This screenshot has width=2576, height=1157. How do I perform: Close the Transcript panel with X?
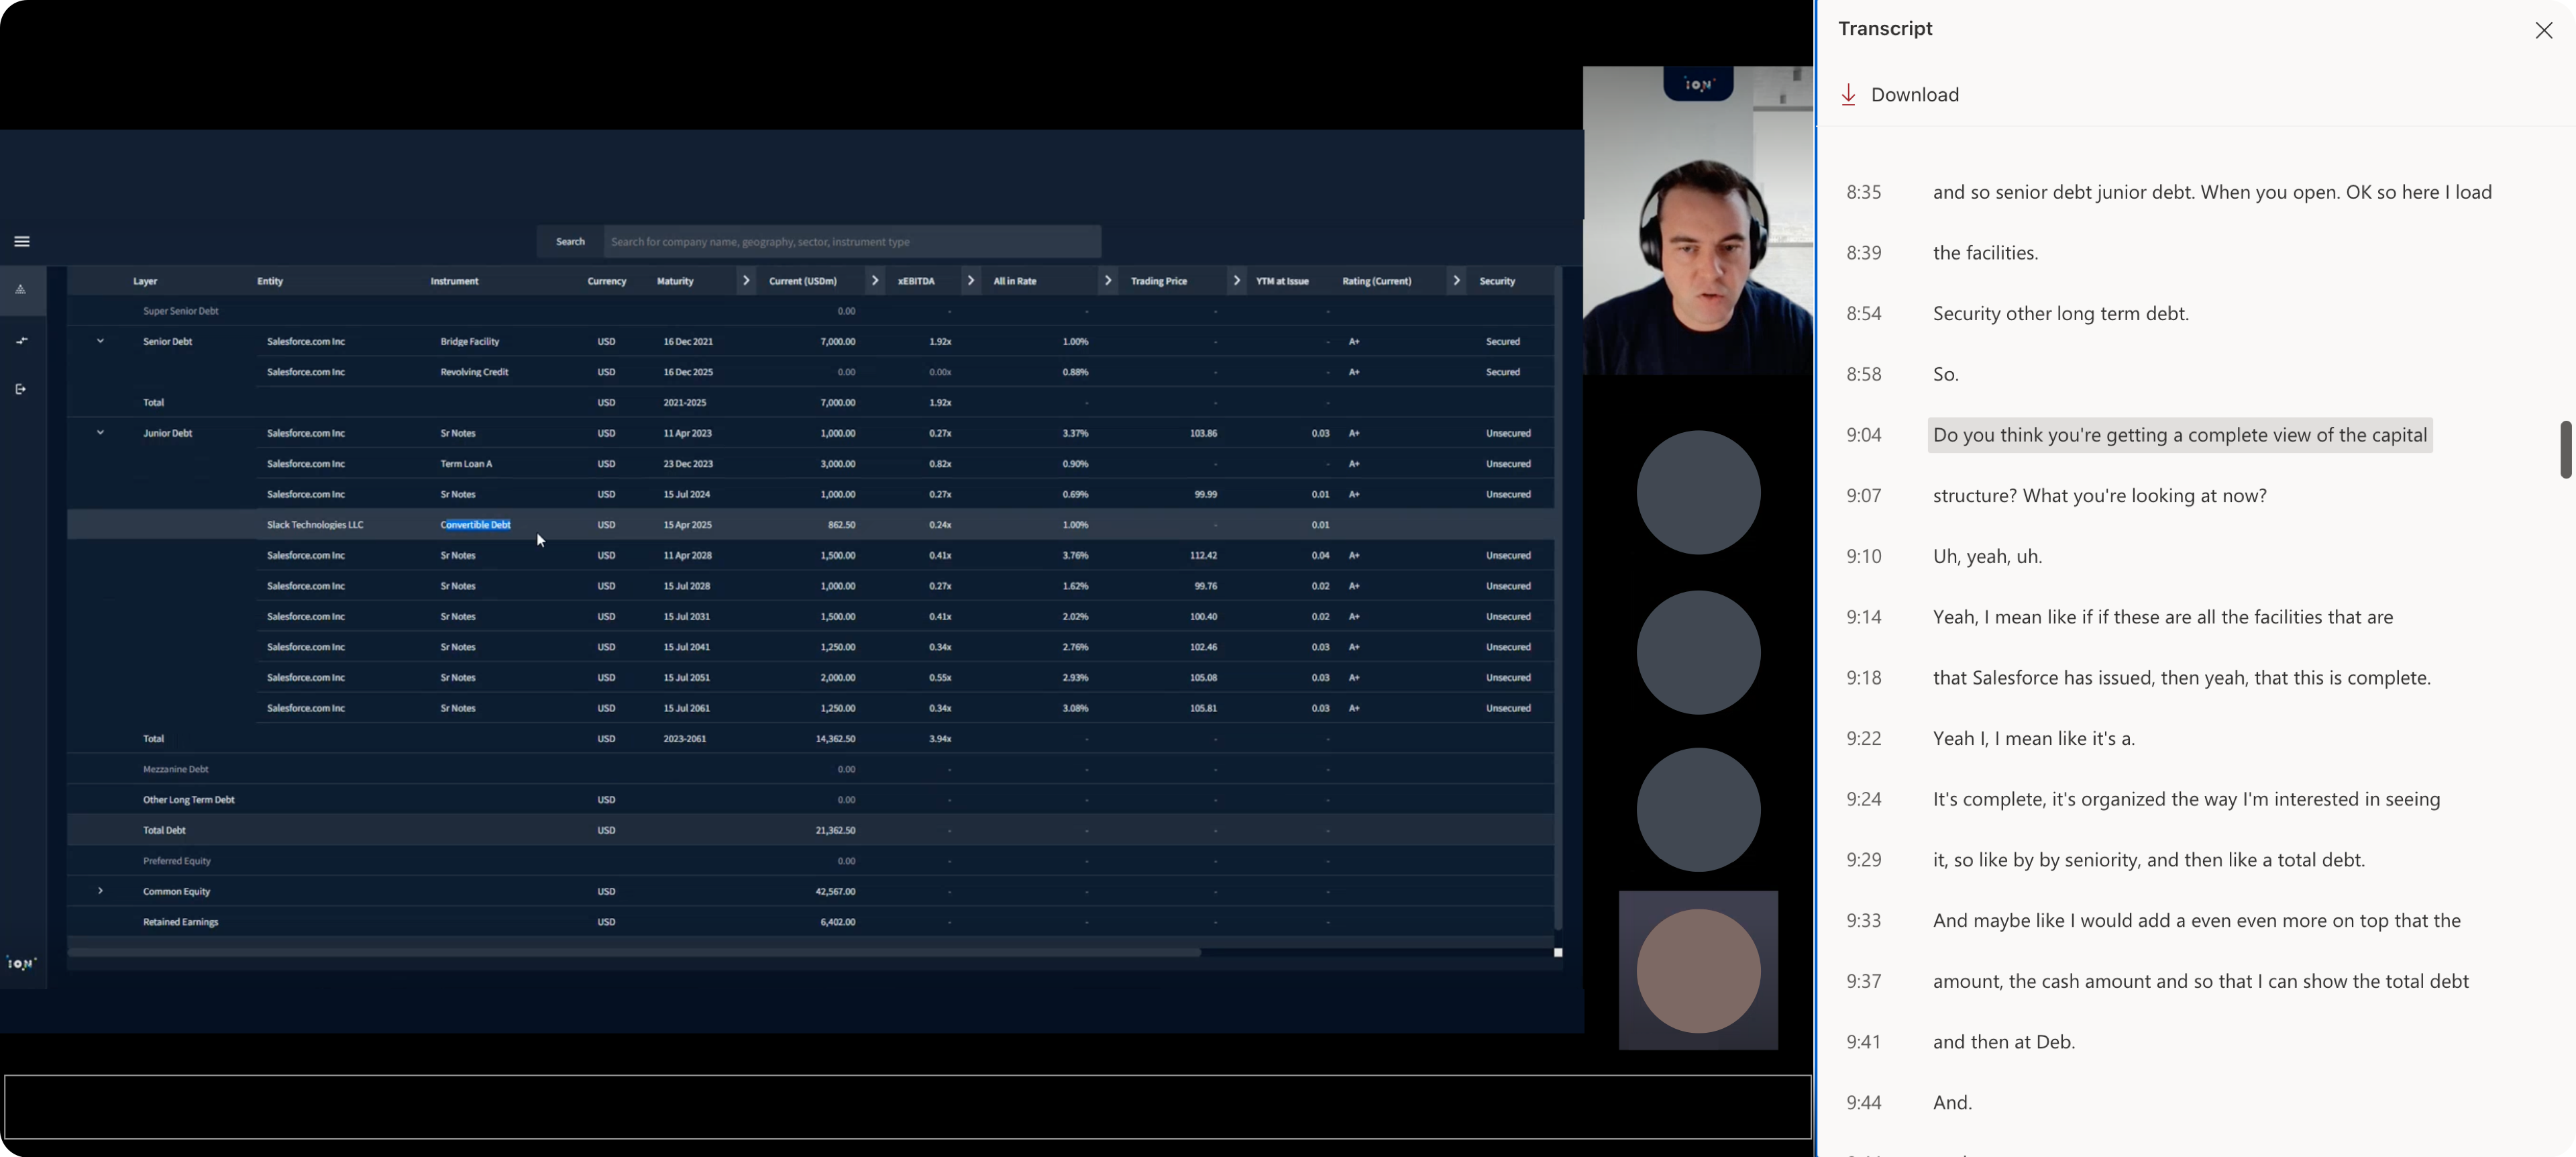pyautogui.click(x=2543, y=31)
